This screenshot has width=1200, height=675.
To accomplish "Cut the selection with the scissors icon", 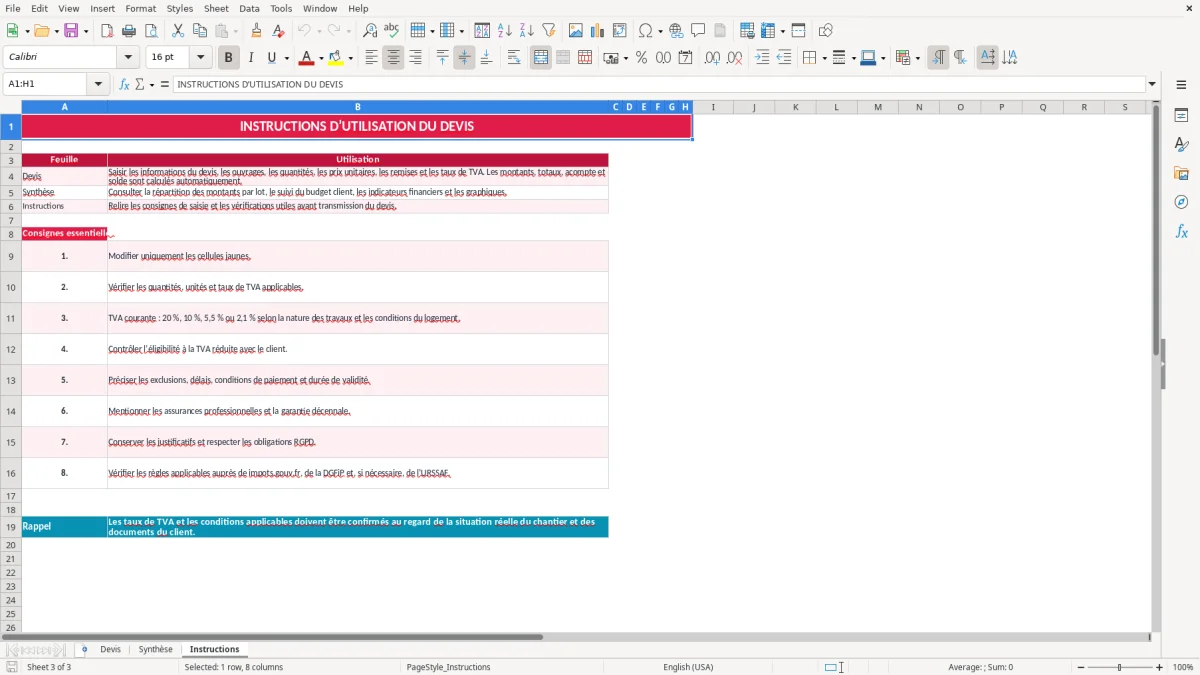I will [x=177, y=31].
